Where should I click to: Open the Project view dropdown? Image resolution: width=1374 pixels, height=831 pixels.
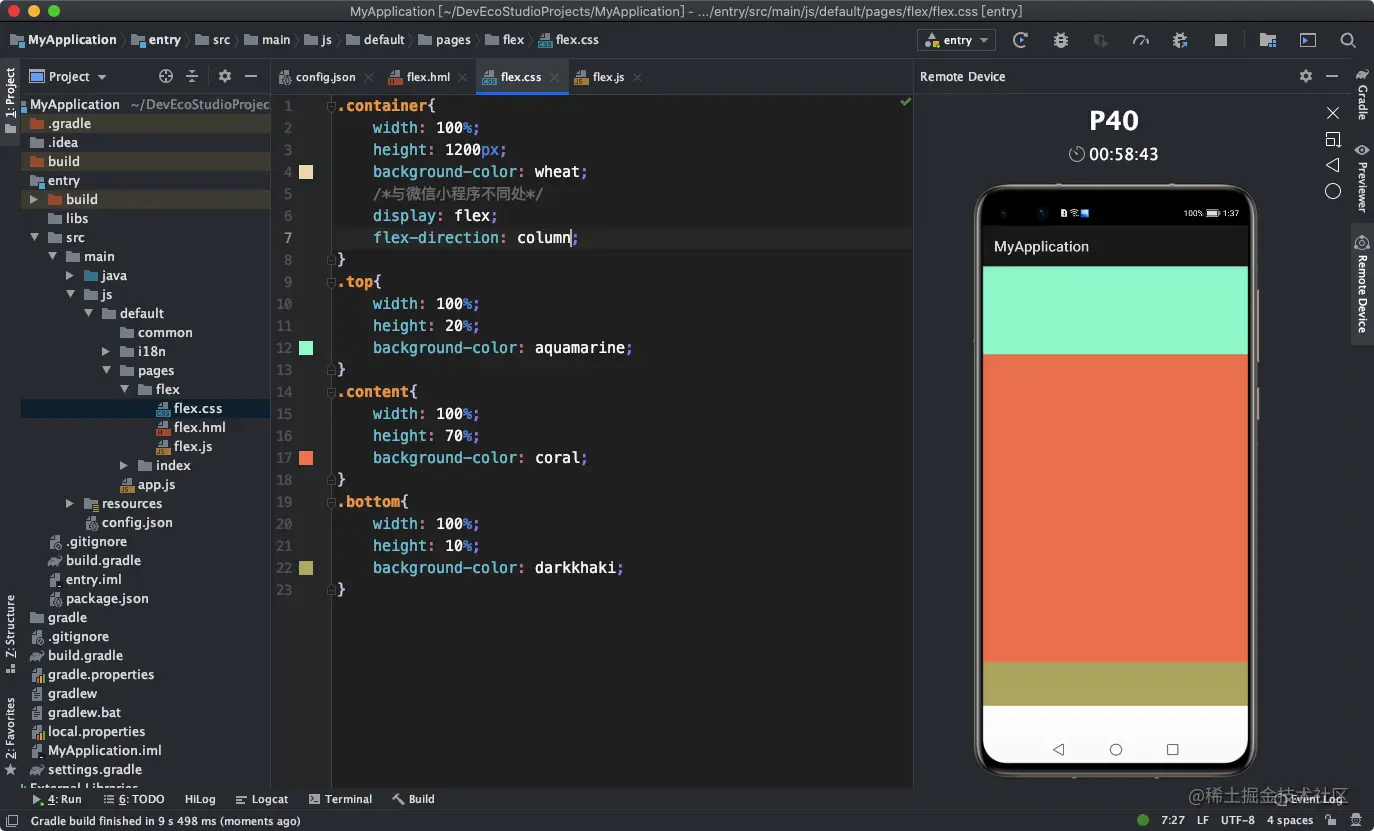[68, 76]
